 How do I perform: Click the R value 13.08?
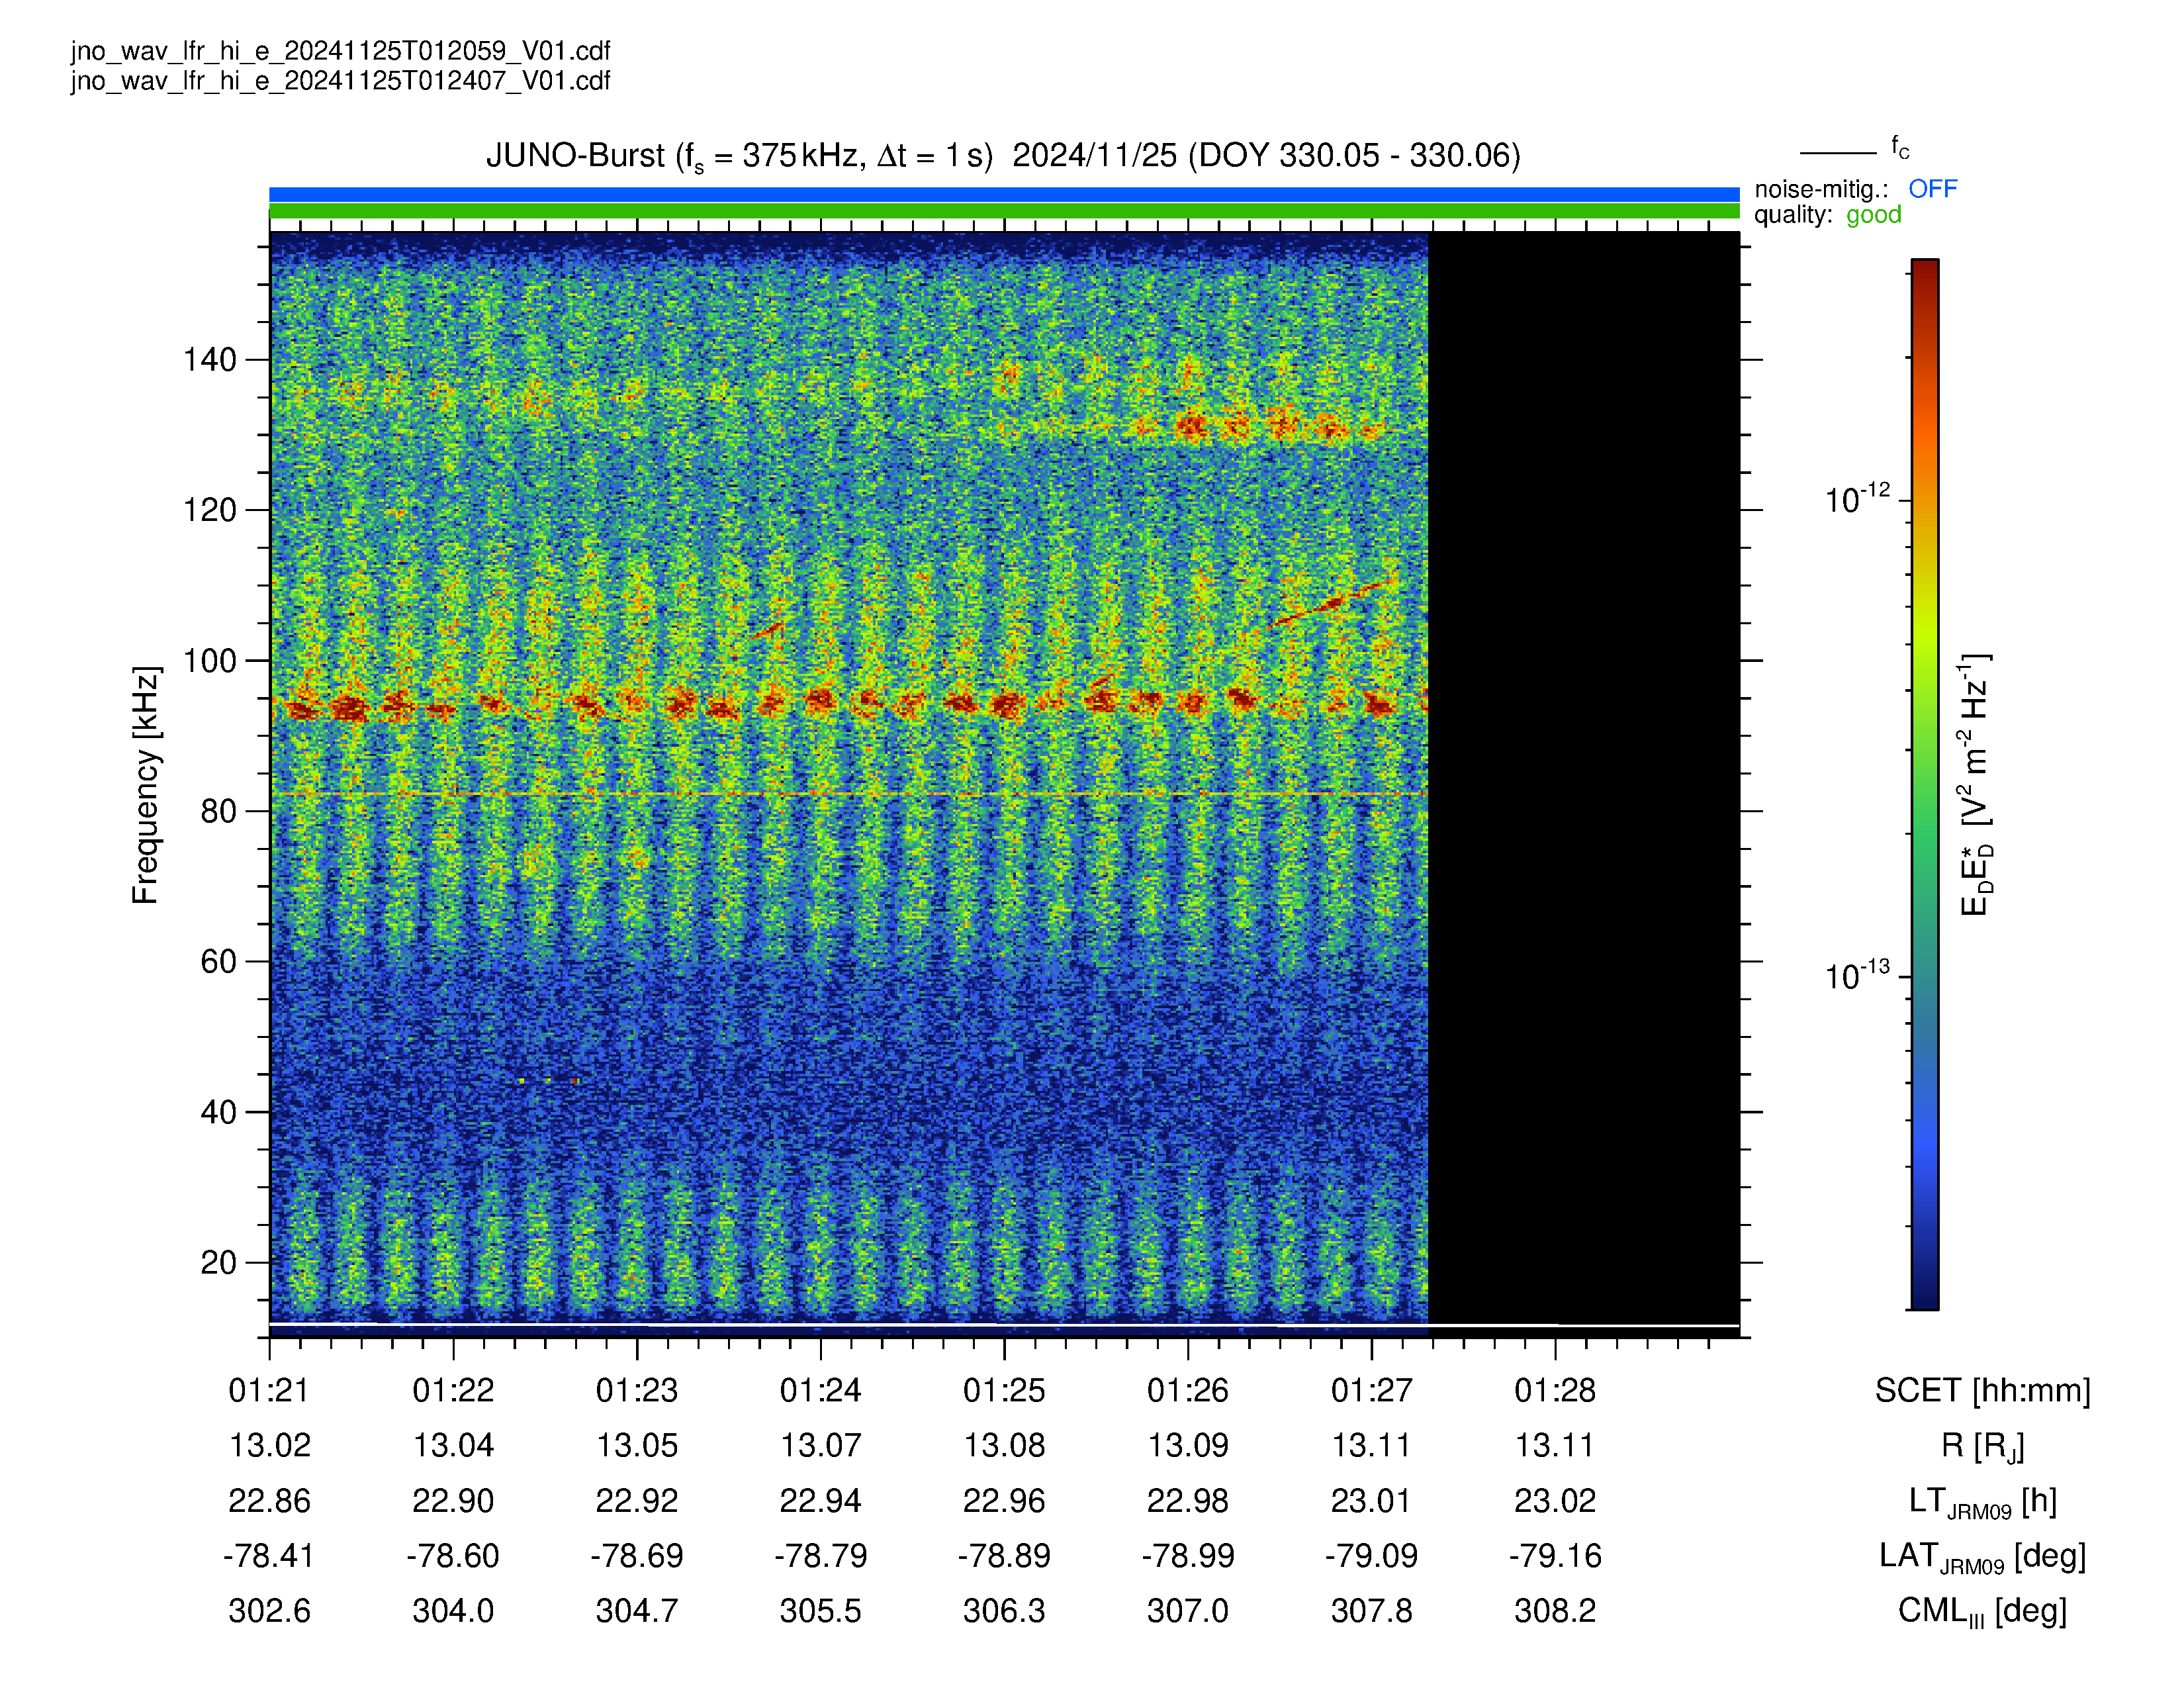[1004, 1445]
